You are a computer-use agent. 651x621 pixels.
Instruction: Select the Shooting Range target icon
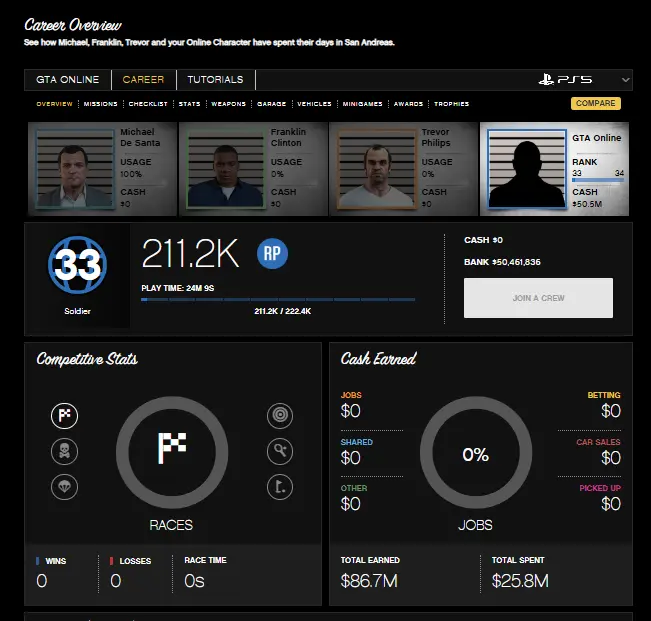click(x=280, y=416)
